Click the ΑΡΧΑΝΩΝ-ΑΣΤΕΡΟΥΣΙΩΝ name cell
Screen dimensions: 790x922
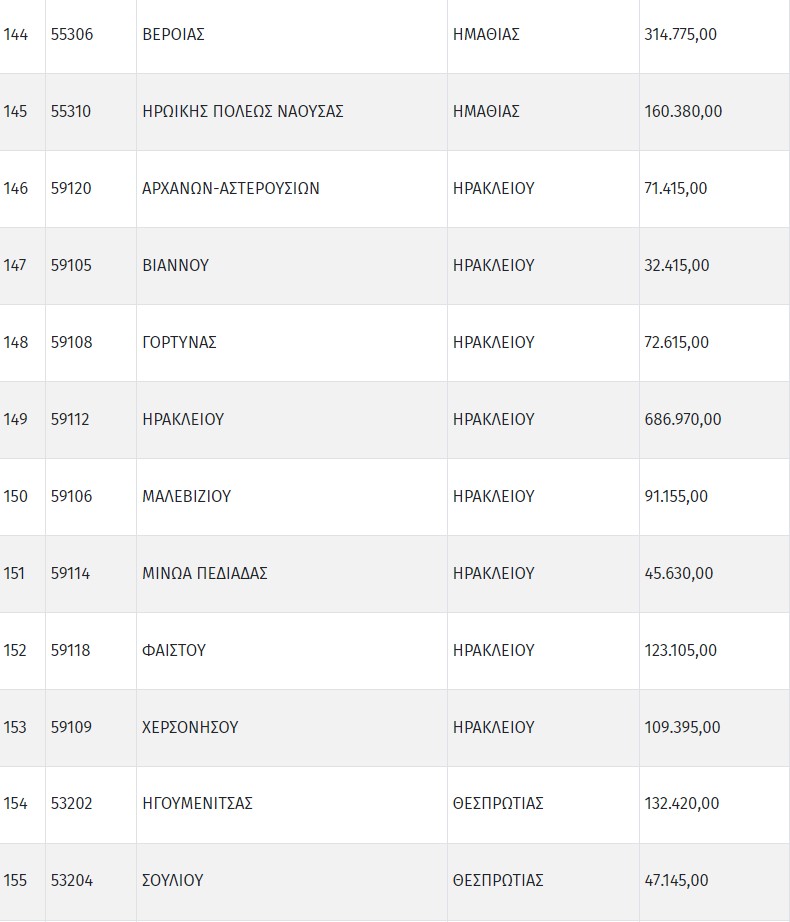tap(231, 189)
